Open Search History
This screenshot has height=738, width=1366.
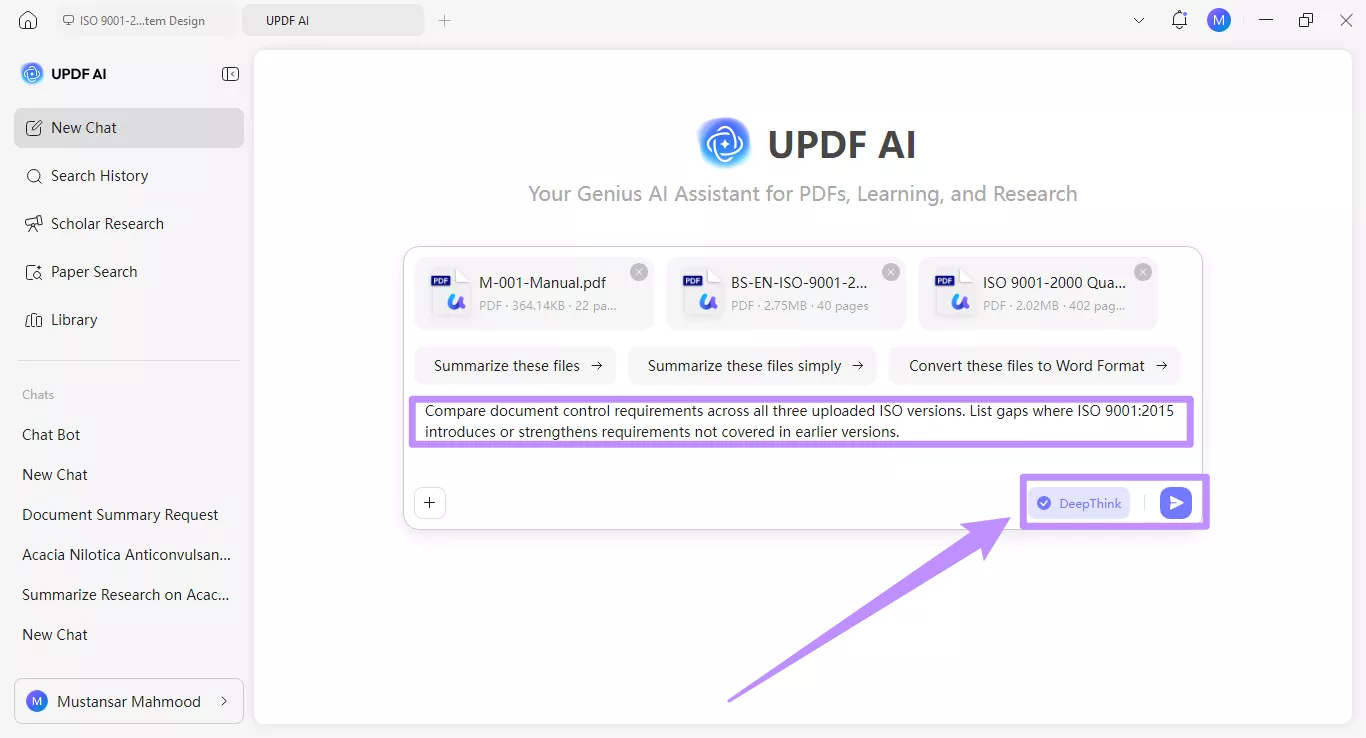pos(99,175)
